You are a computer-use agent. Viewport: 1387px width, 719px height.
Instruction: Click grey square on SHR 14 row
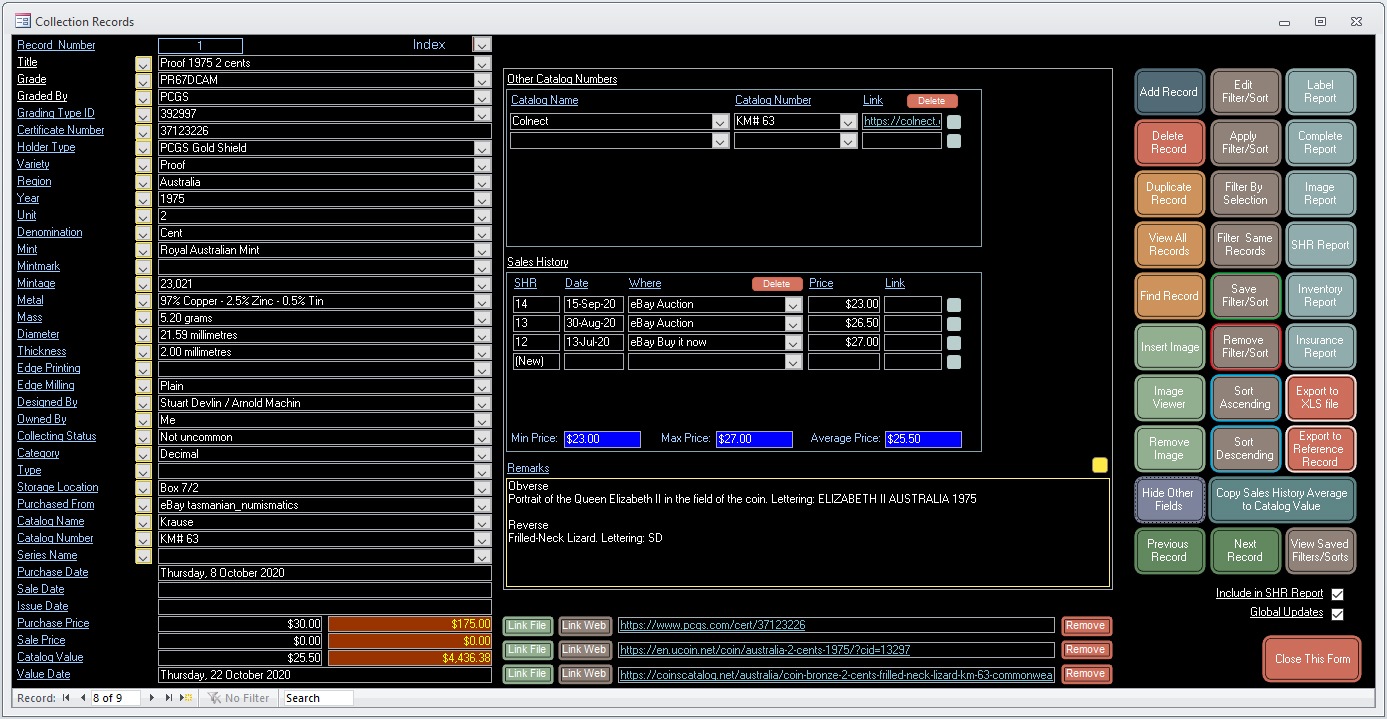[x=954, y=305]
